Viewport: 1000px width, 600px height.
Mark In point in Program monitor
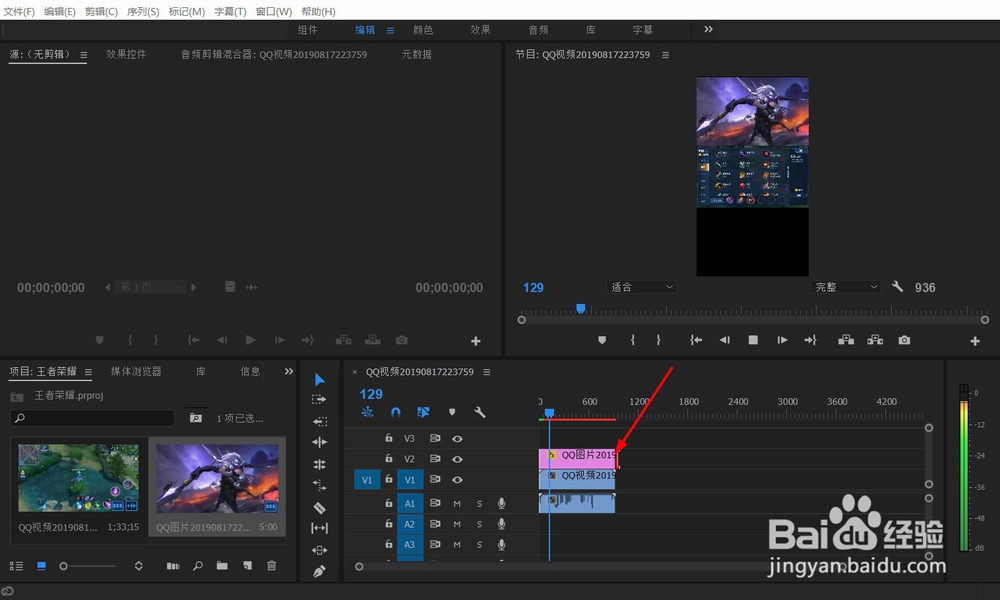tap(632, 340)
